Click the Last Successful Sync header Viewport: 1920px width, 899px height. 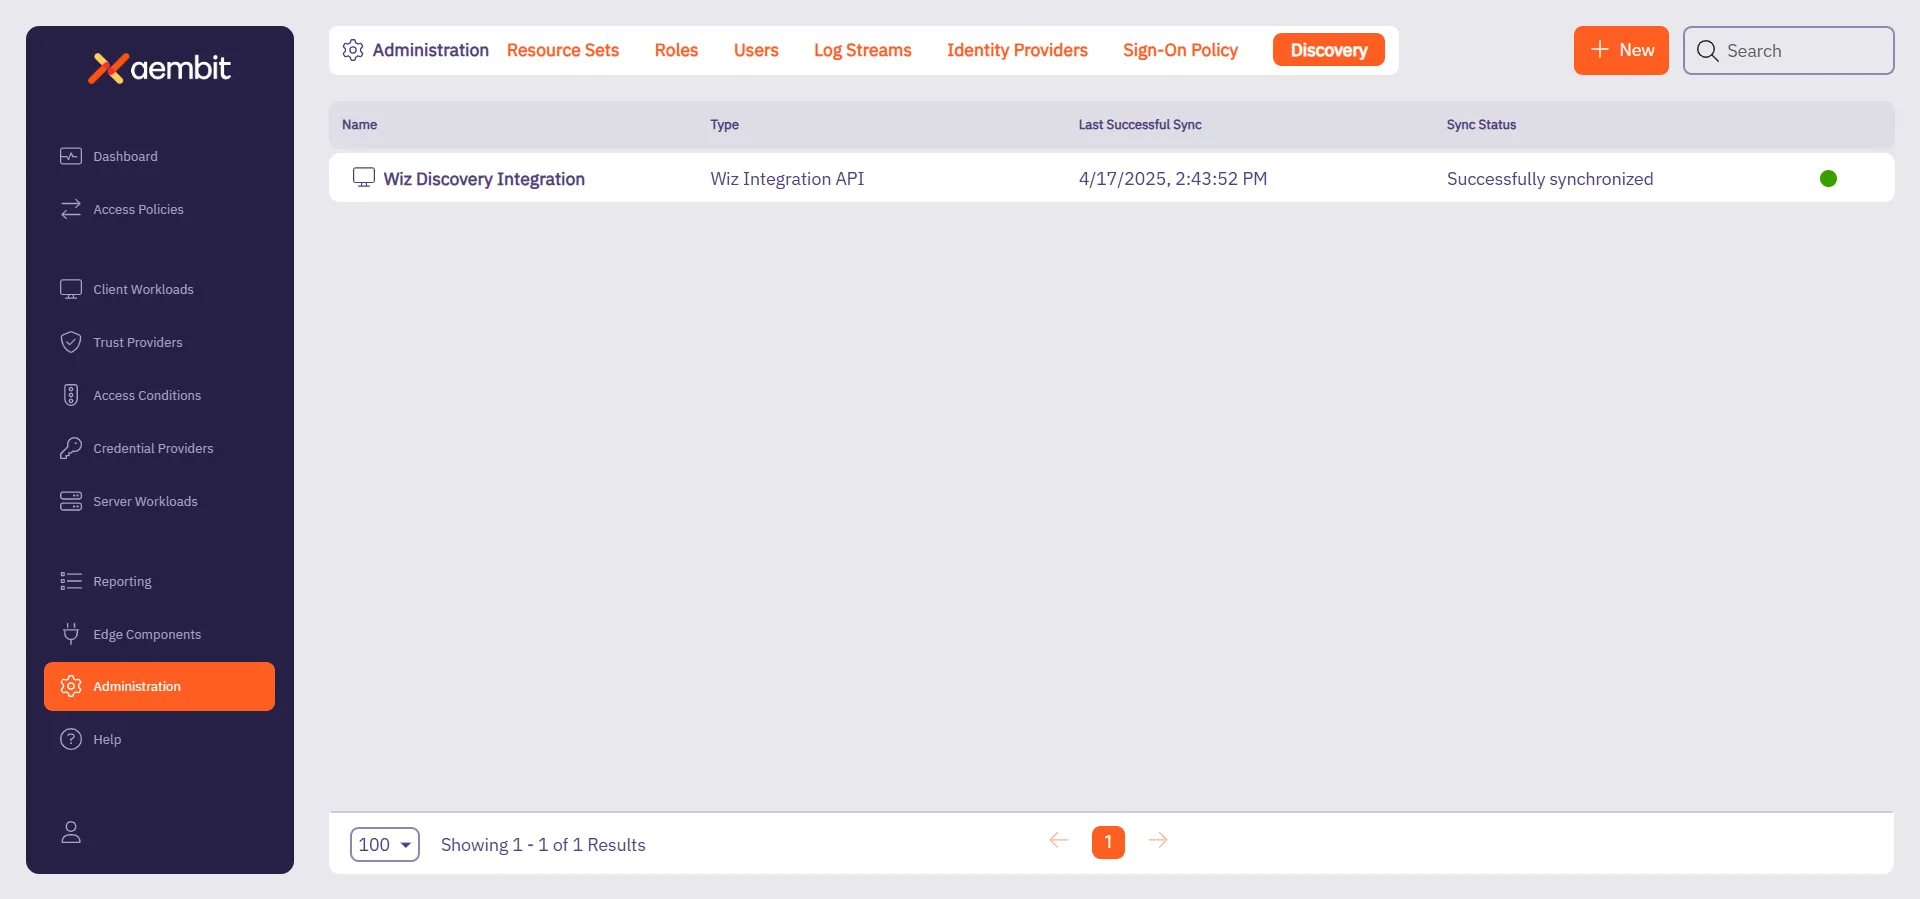click(x=1140, y=124)
